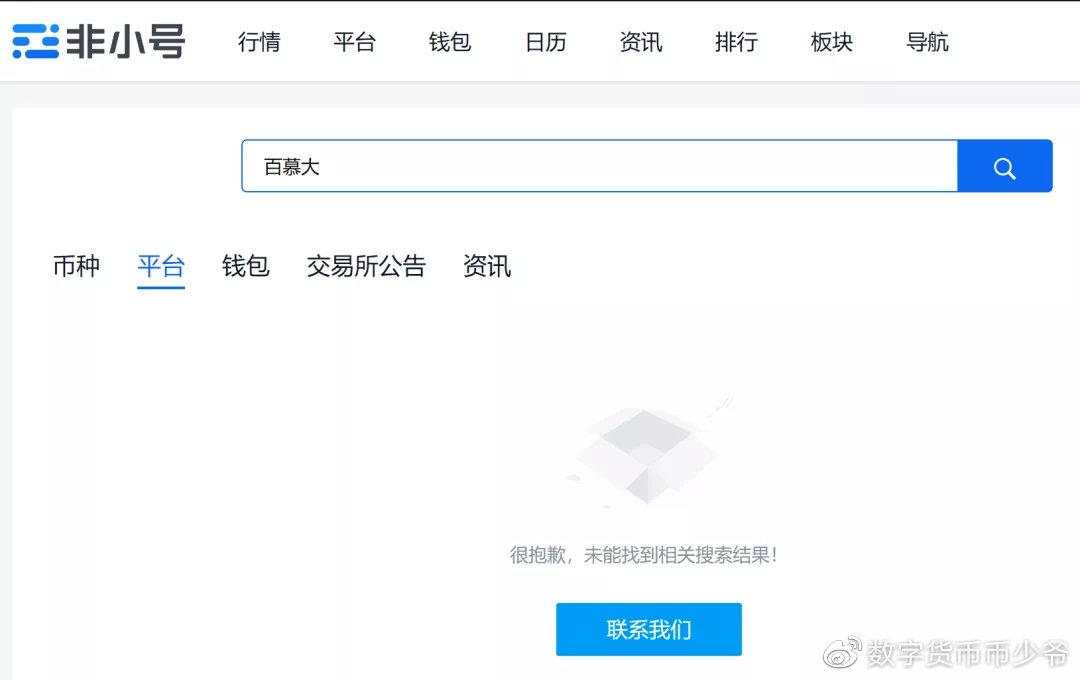
Task: Open the 日历 calendar page
Action: (544, 42)
